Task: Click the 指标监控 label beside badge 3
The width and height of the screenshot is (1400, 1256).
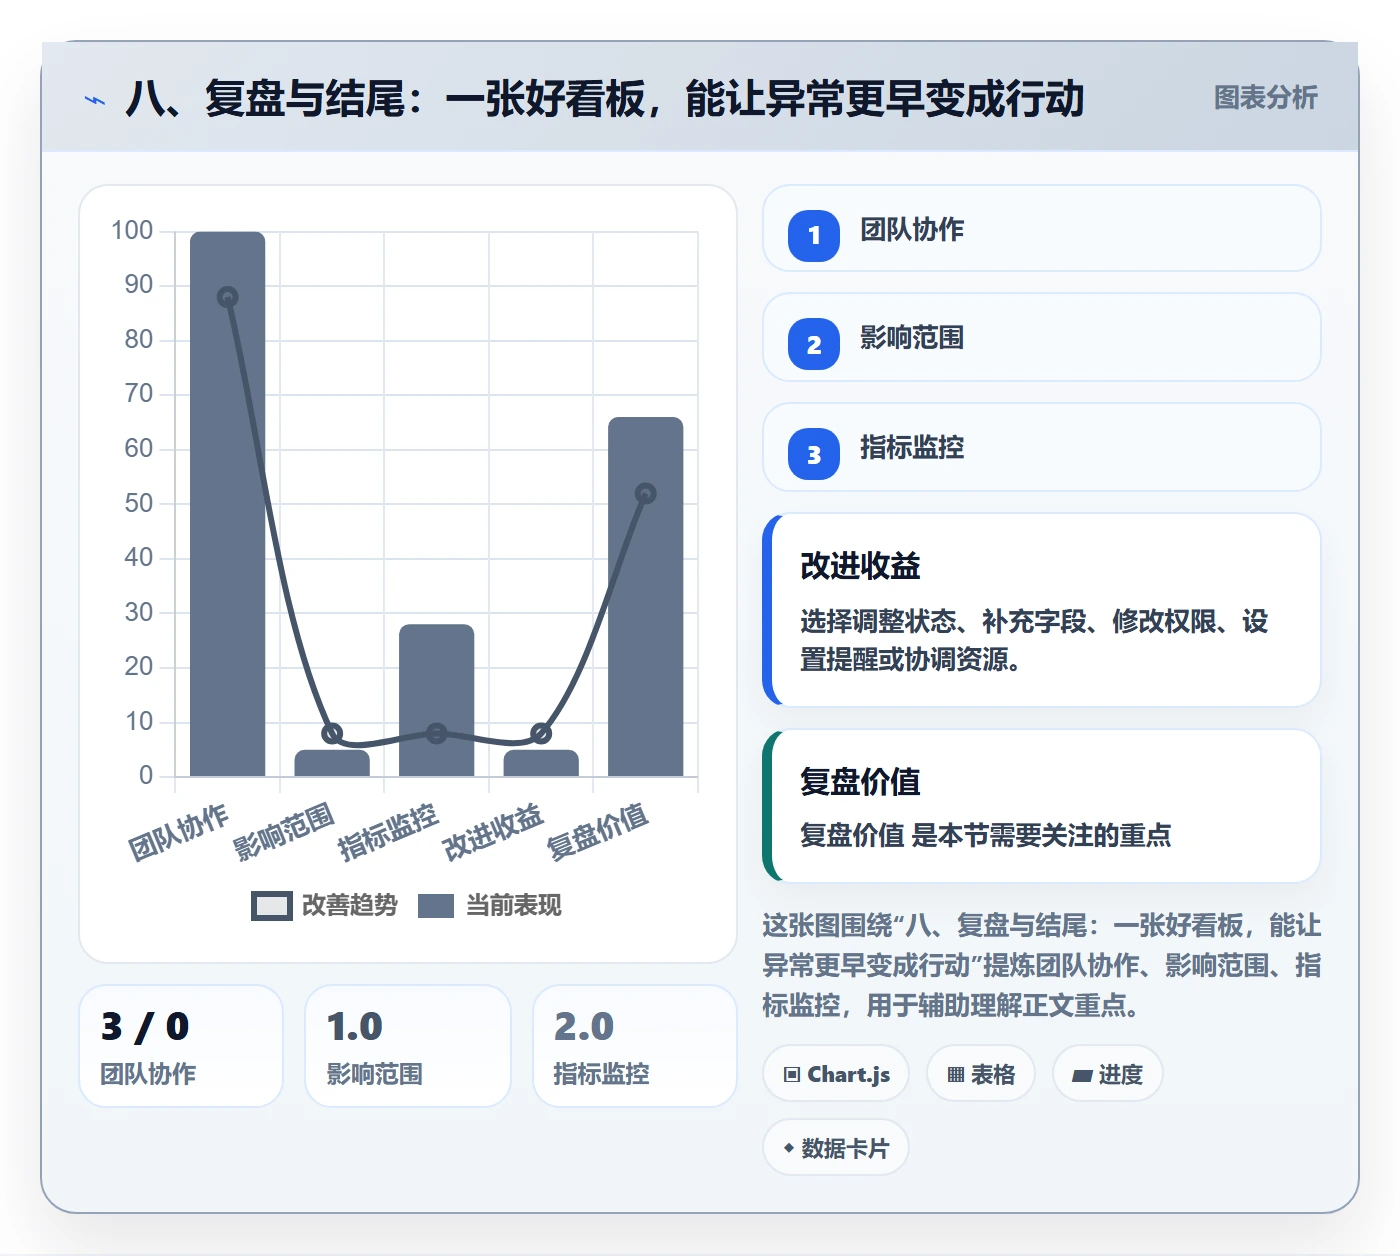Action: [x=912, y=448]
